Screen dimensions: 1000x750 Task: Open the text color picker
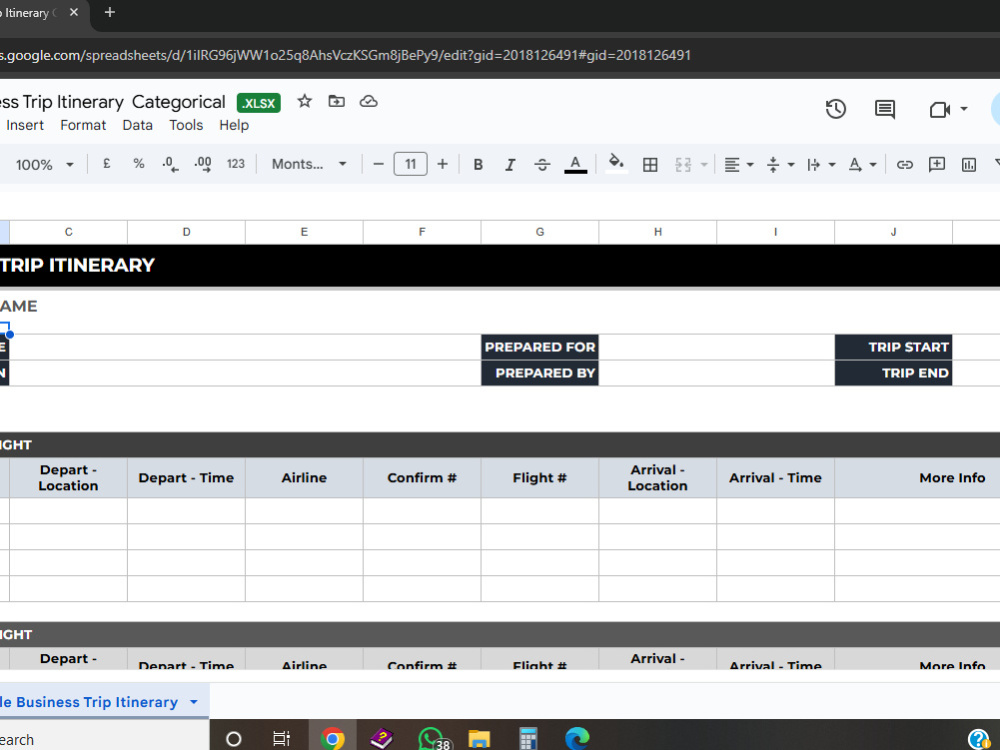pos(575,165)
